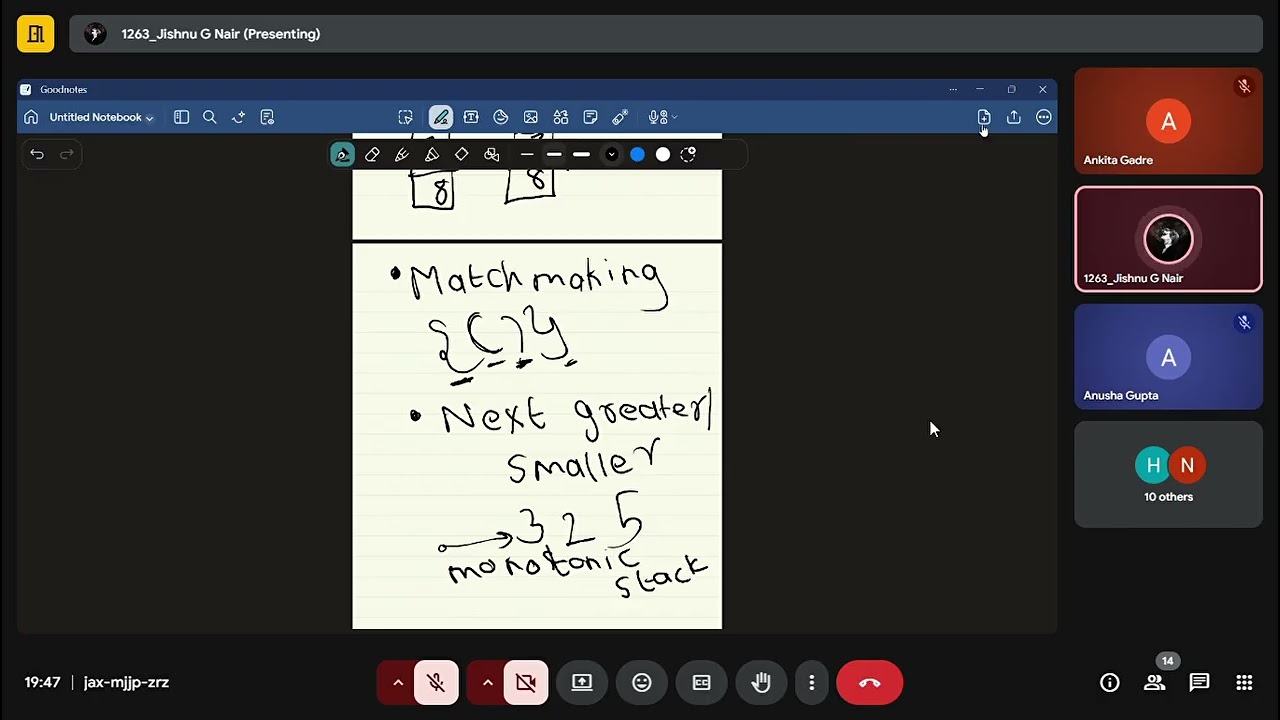Viewport: 1280px width, 720px height.
Task: Open the document reader view icon
Action: point(267,117)
